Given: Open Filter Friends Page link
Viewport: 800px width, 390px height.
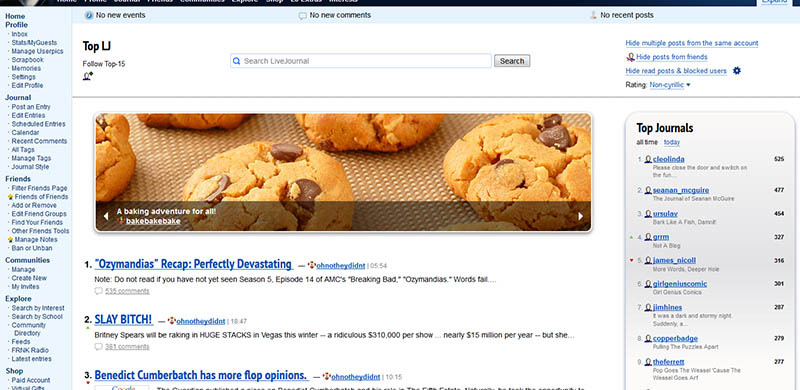Looking at the screenshot, I should click(x=39, y=188).
